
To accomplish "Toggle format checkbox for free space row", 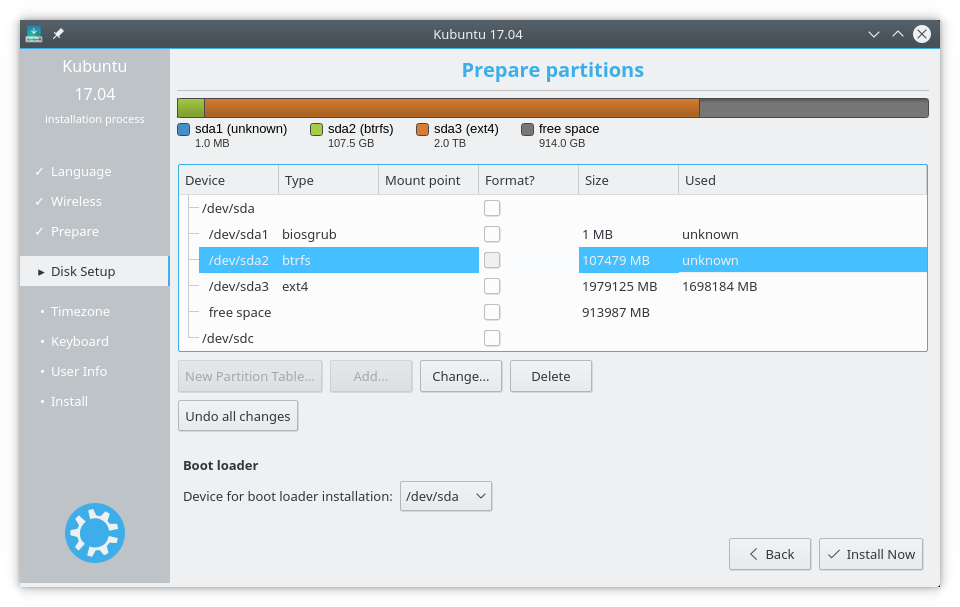I will [x=492, y=312].
